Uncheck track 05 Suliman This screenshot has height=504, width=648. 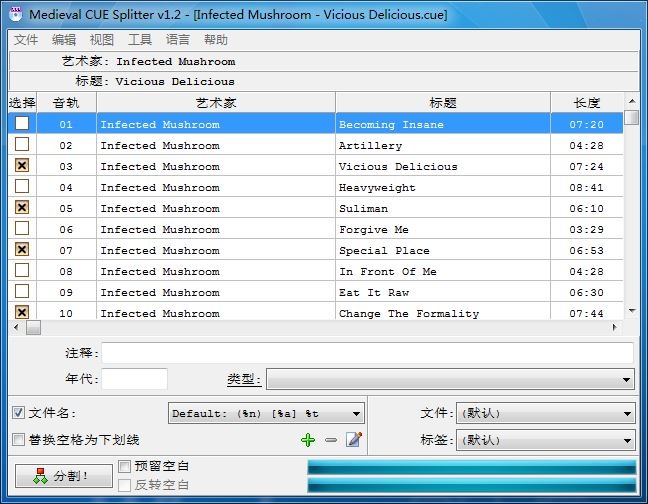[x=22, y=207]
